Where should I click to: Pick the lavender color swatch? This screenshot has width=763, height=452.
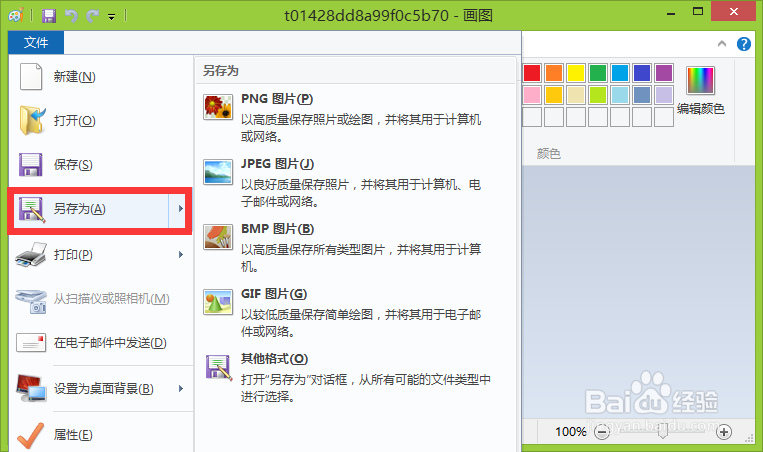(x=664, y=95)
